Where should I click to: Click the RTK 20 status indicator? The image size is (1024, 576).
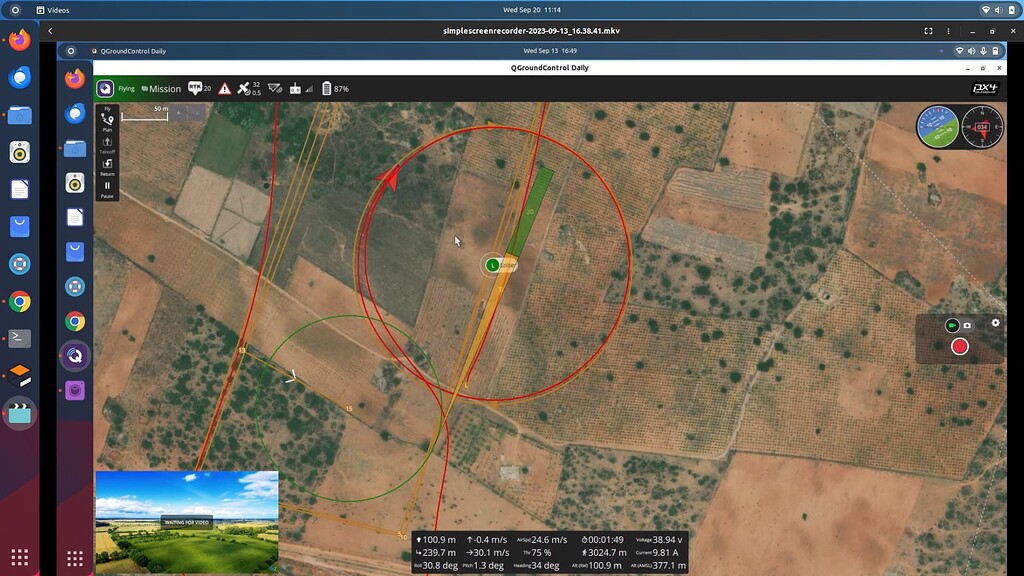[200, 88]
